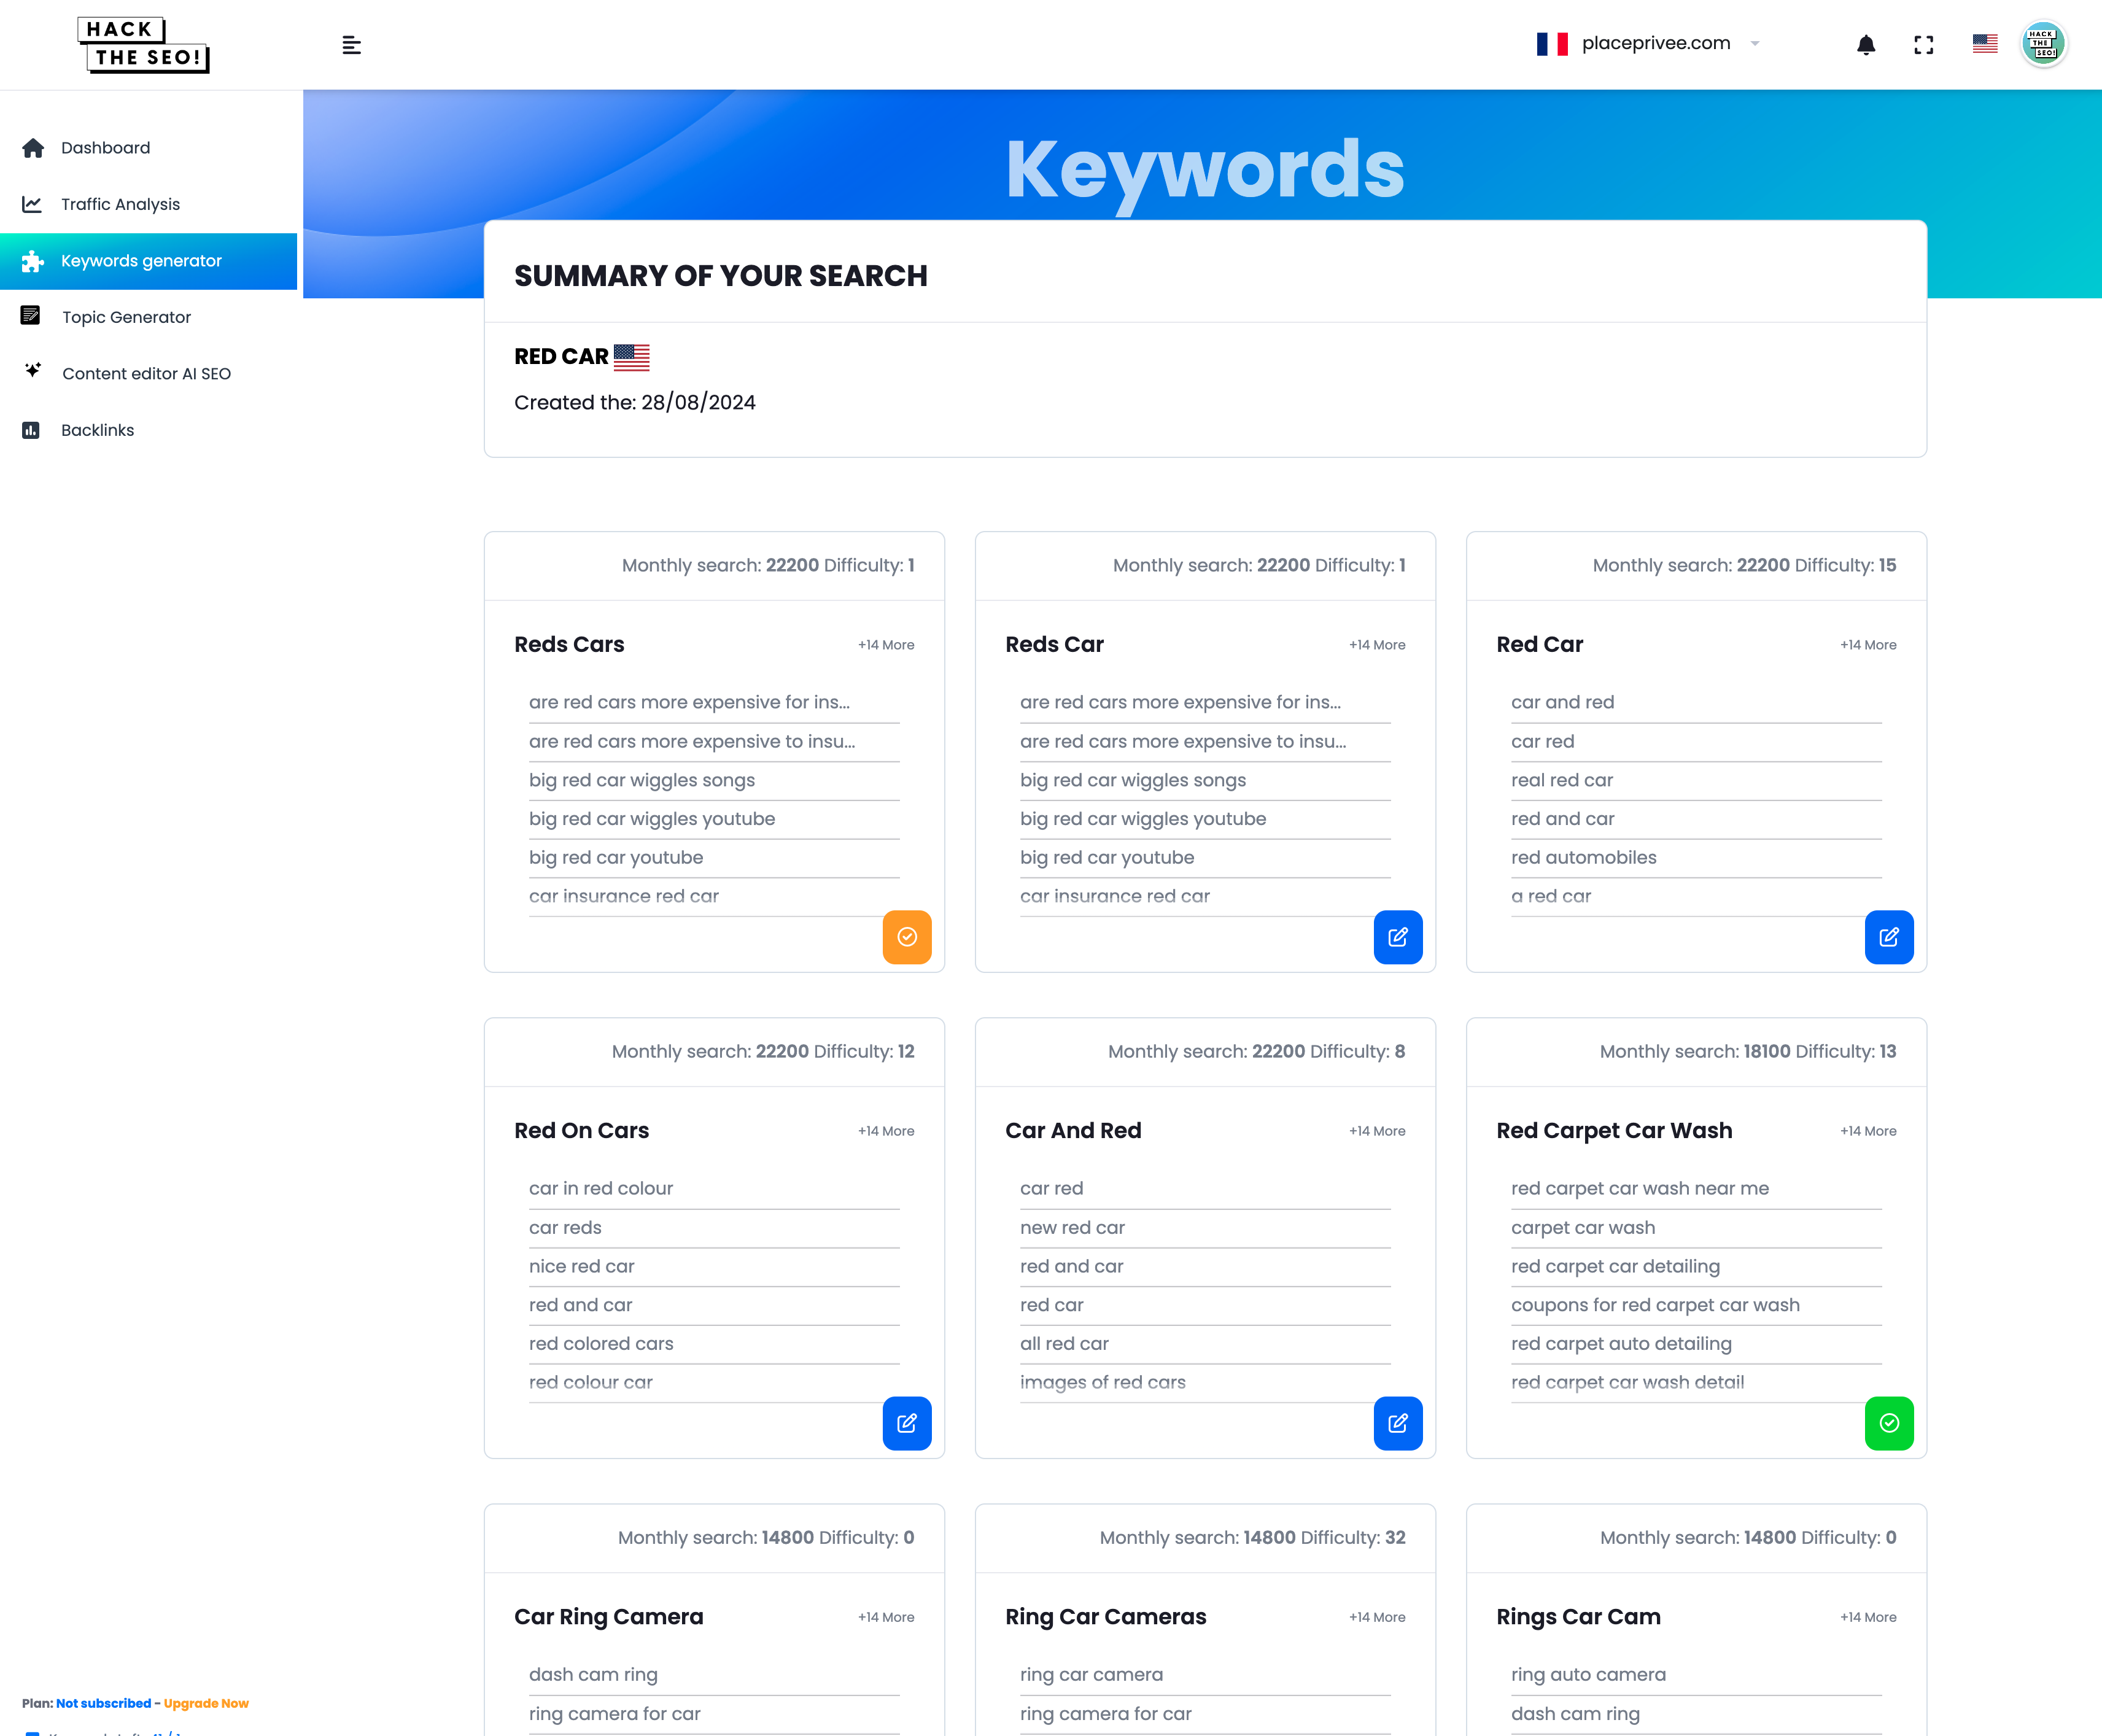Open Content editor AI SEO page
This screenshot has height=1736, width=2102.
click(146, 374)
